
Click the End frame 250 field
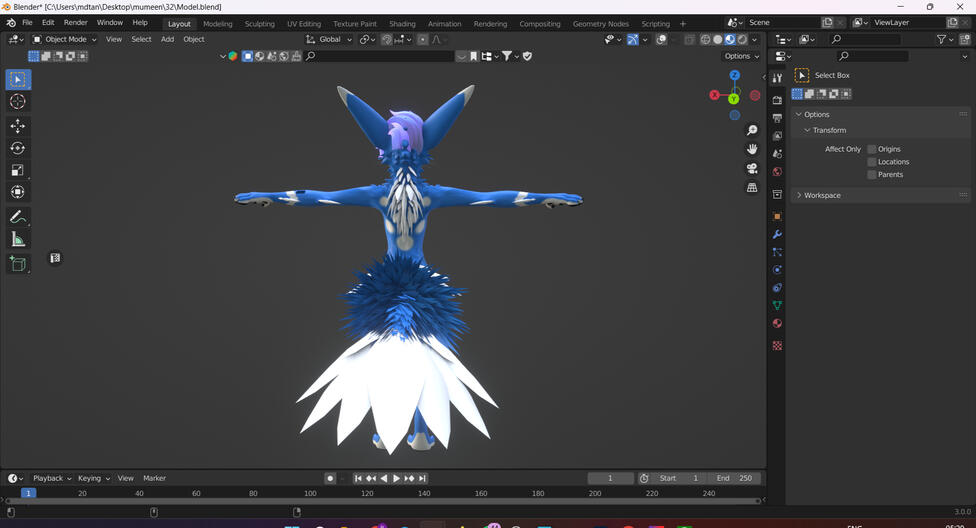pyautogui.click(x=734, y=478)
